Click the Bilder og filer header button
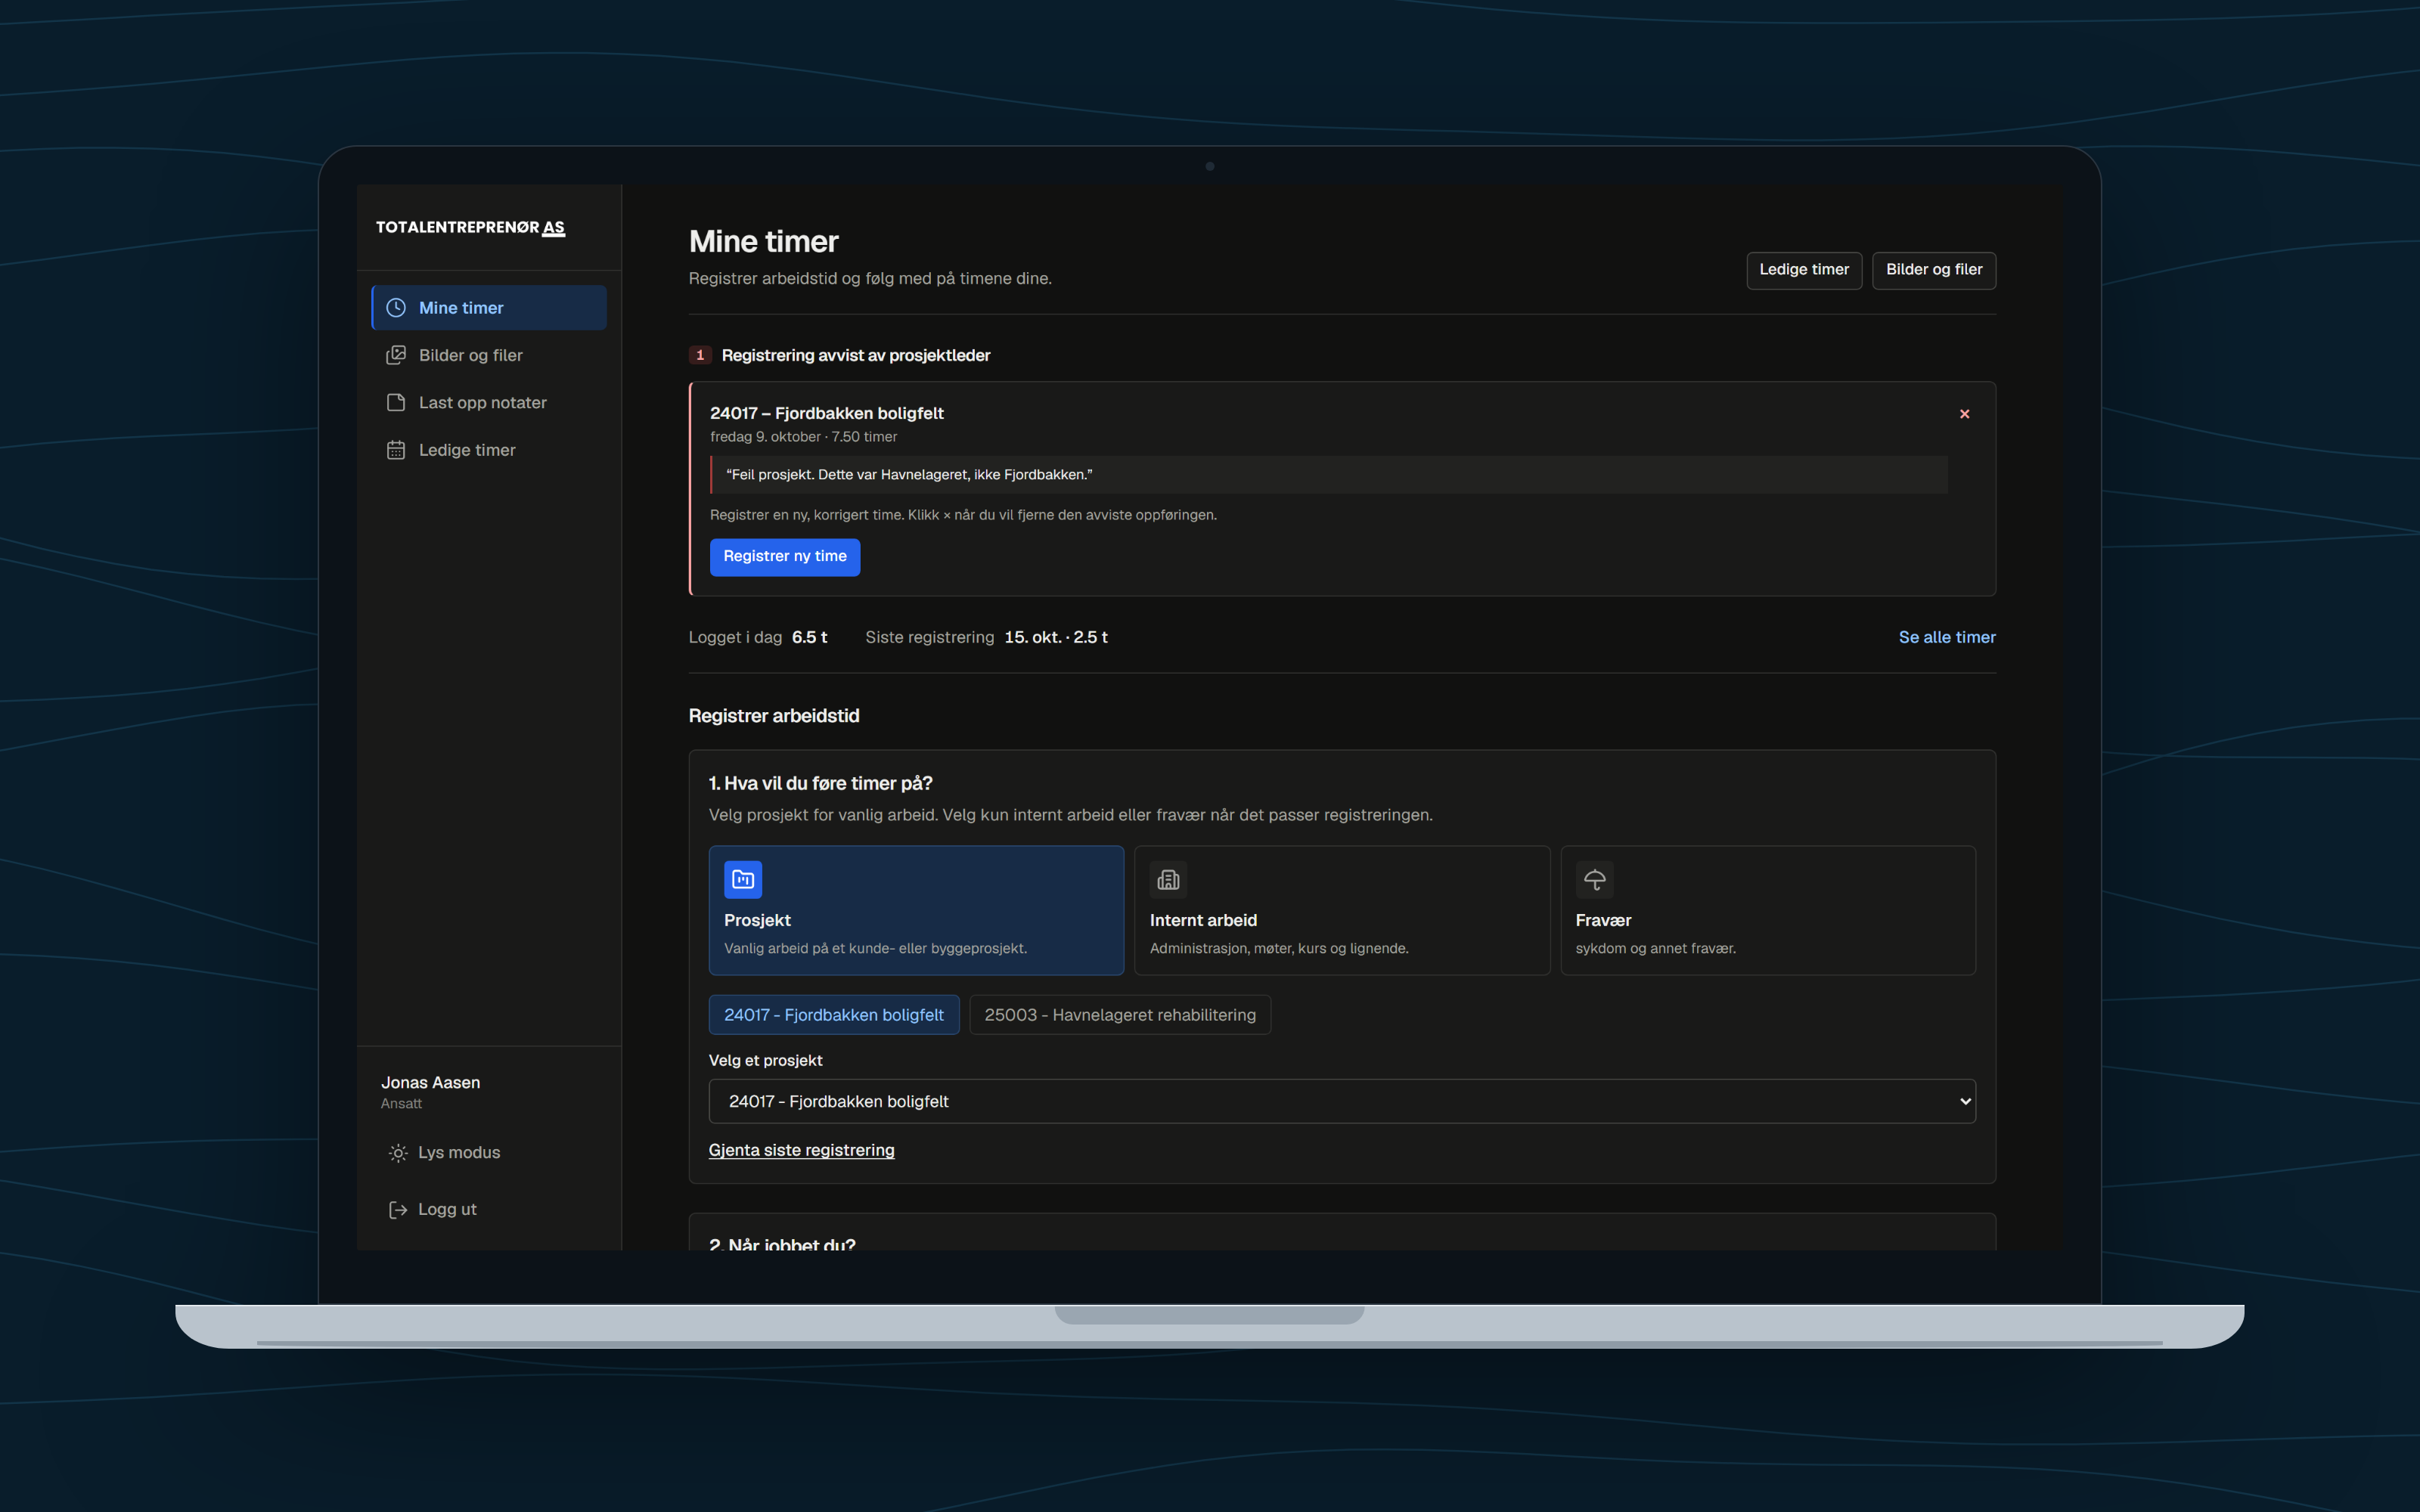 click(x=1934, y=270)
